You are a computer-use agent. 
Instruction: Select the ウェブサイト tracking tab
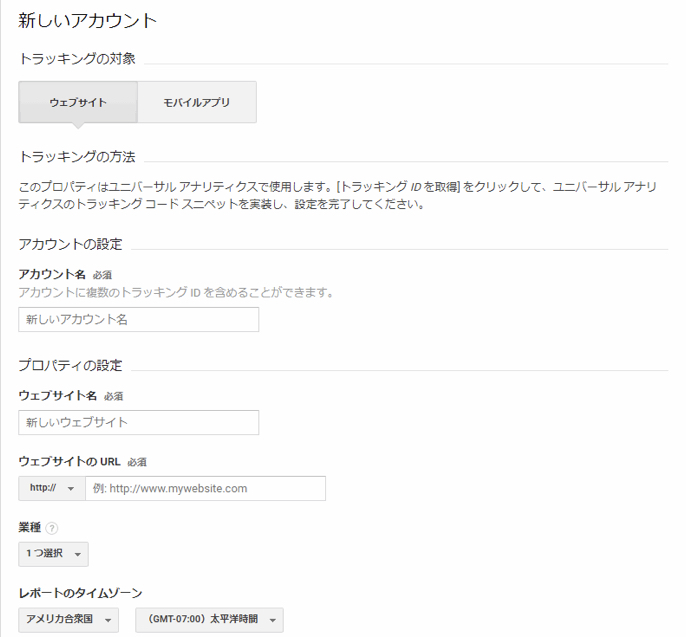78,102
